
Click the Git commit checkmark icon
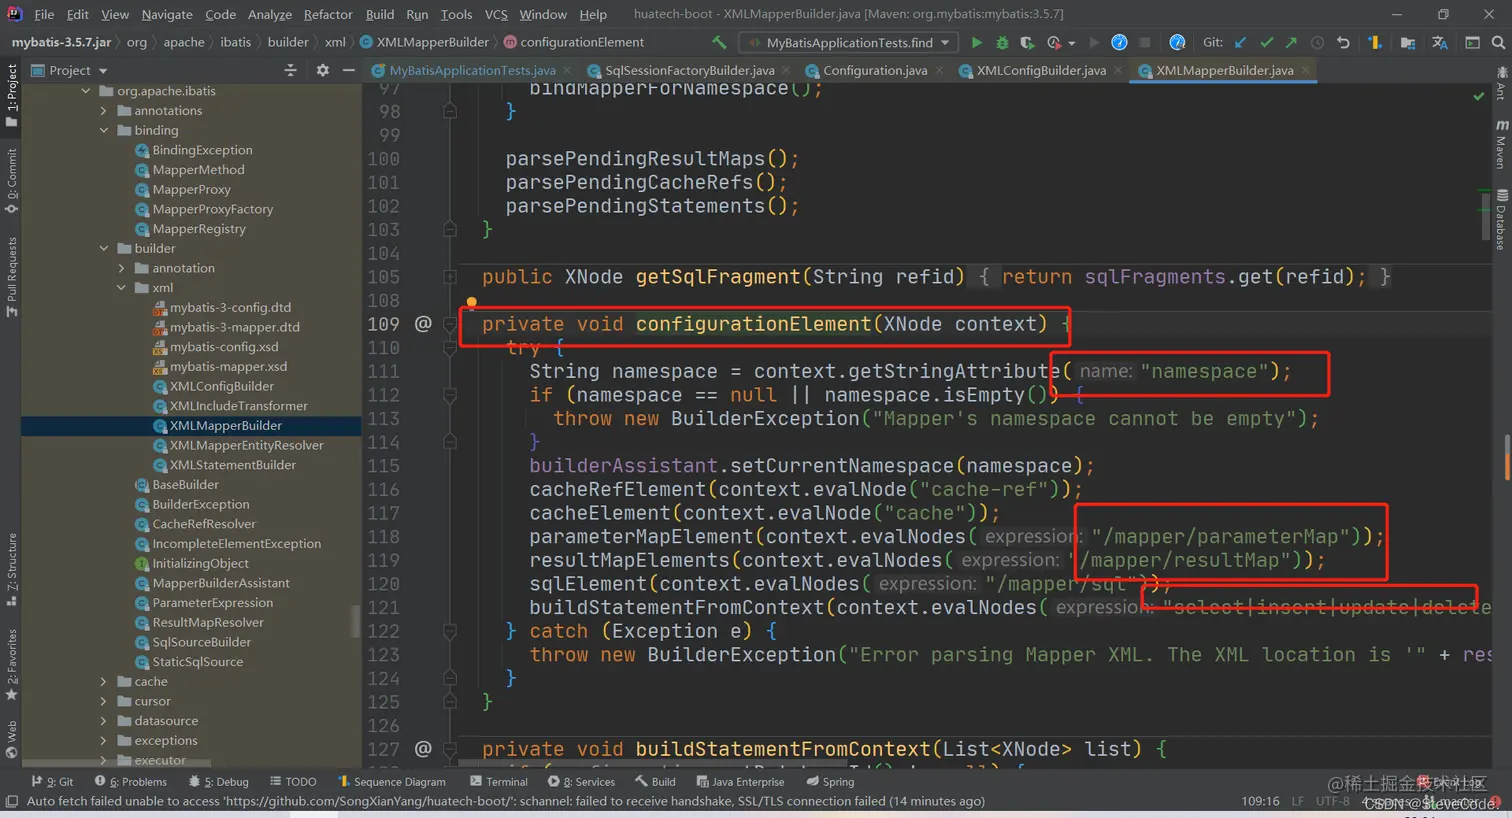pyautogui.click(x=1266, y=42)
